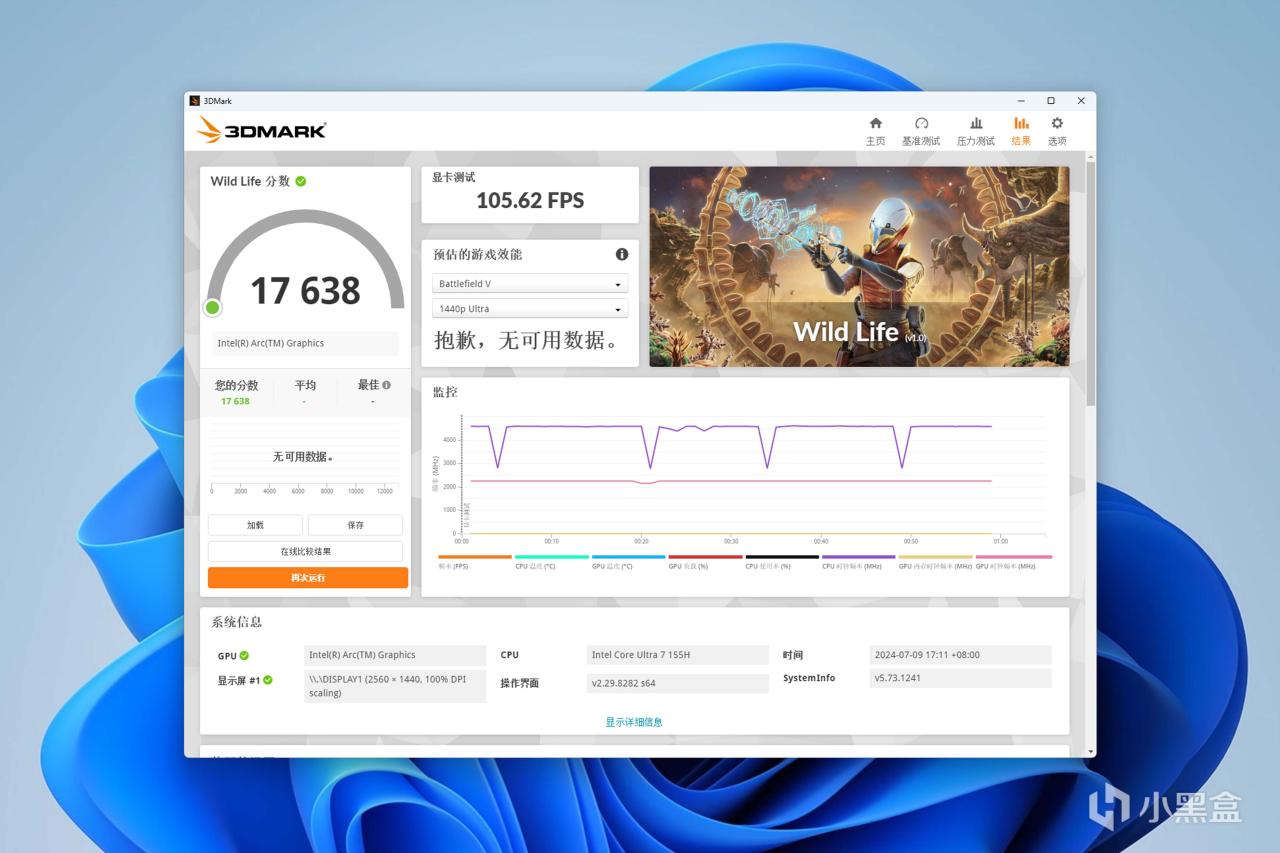1280x853 pixels.
Task: Click the DISPLAY1 2560 × 1440 field
Action: [x=395, y=687]
